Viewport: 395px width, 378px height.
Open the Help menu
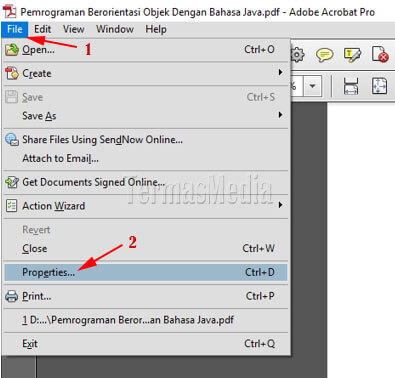click(156, 29)
